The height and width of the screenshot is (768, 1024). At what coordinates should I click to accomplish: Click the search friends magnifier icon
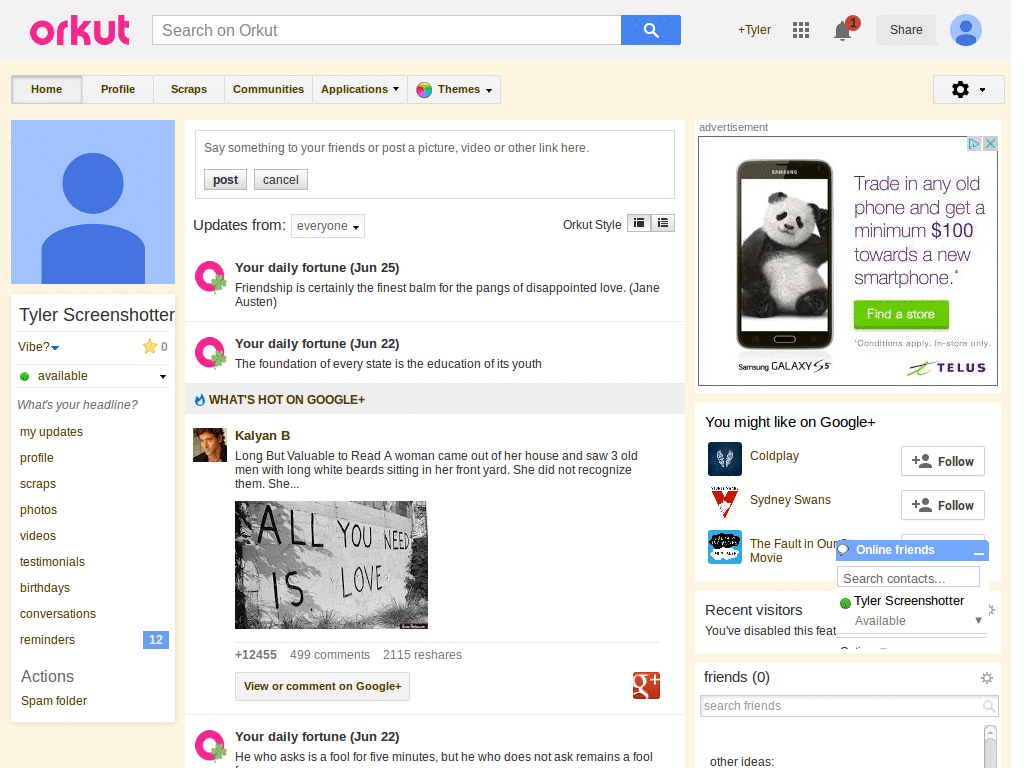coord(989,706)
